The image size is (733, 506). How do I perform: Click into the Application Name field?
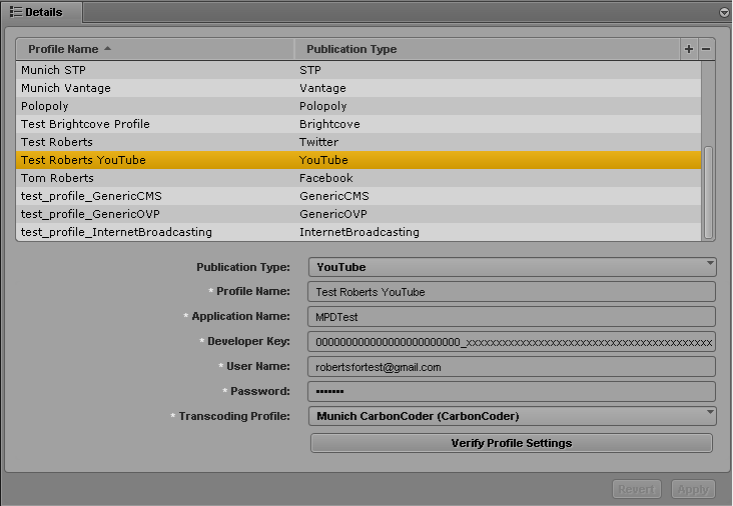pos(513,317)
